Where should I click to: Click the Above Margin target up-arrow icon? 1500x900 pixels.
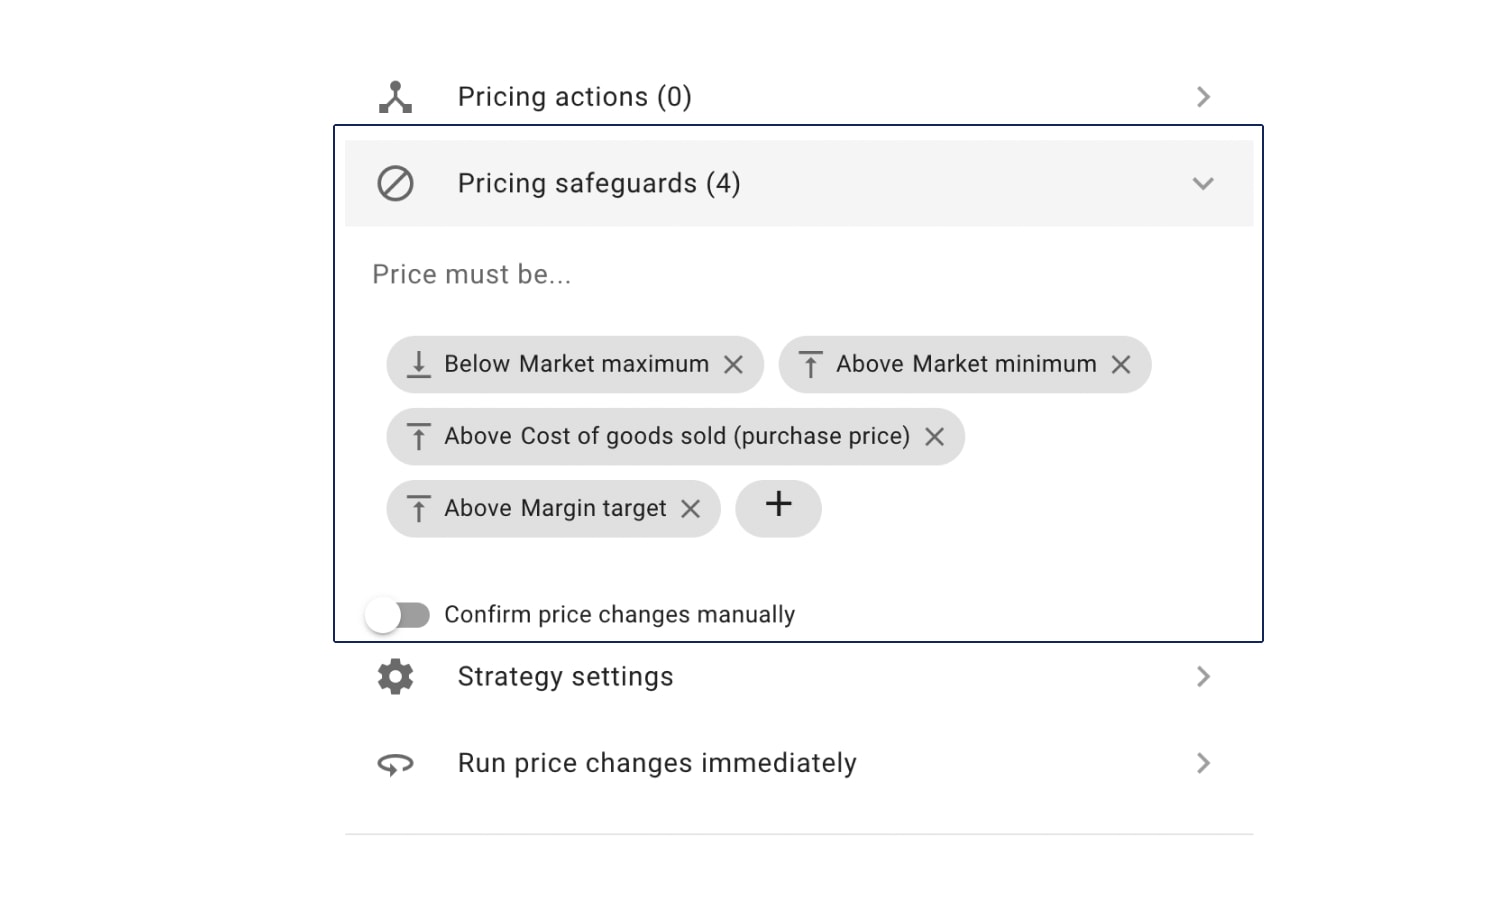(419, 509)
